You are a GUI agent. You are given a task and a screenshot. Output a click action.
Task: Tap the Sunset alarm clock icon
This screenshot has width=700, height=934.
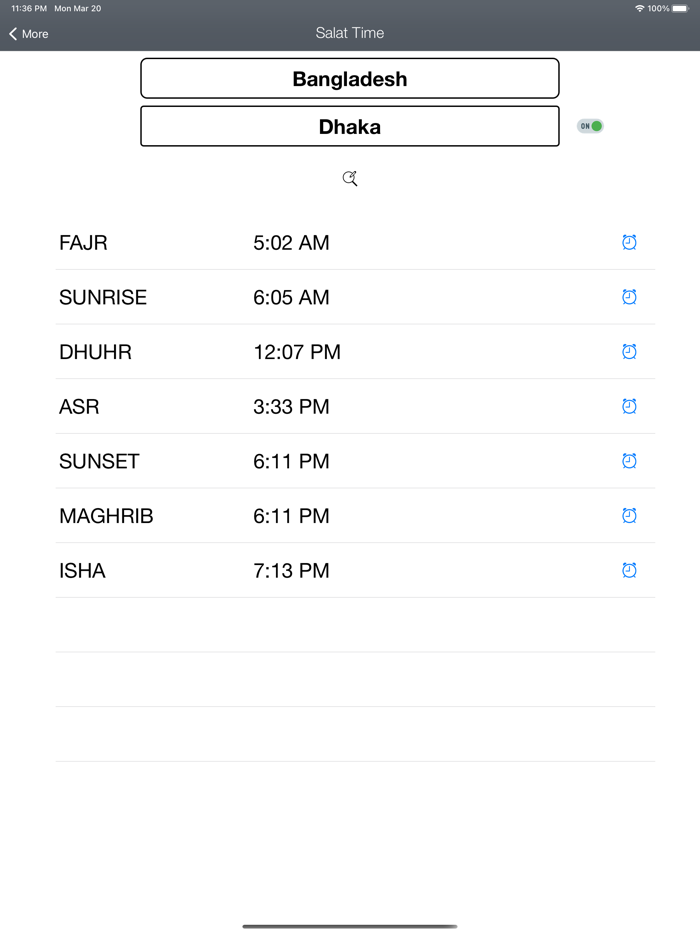(629, 461)
